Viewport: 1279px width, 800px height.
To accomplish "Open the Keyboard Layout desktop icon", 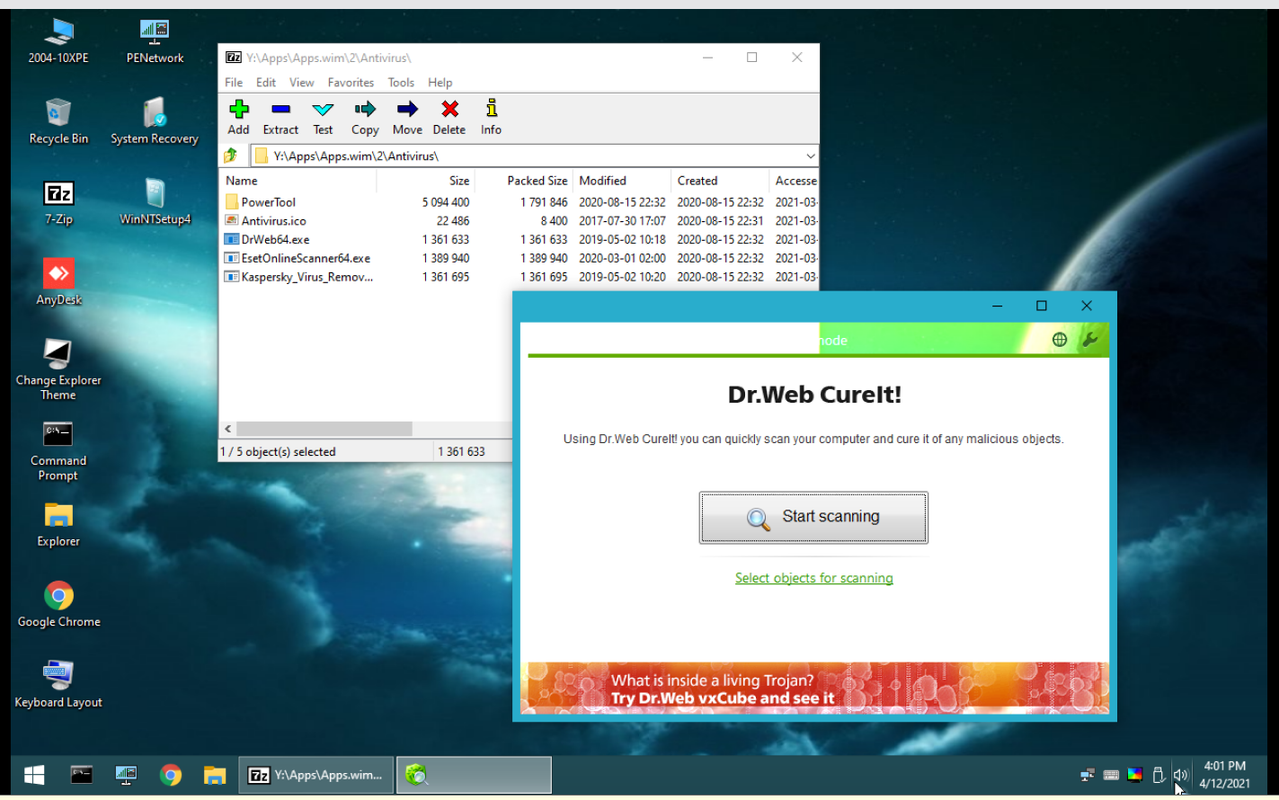I will tap(58, 685).
